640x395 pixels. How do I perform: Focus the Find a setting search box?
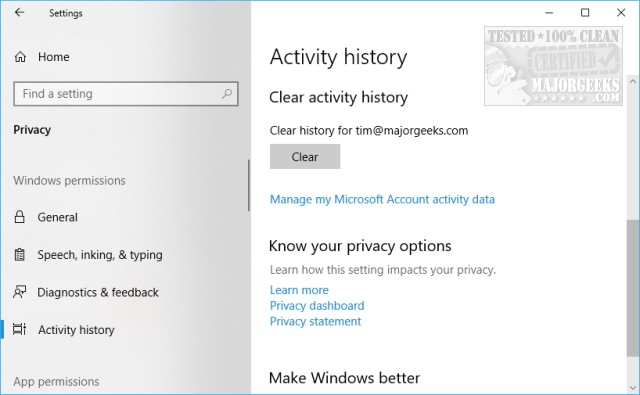pos(126,94)
